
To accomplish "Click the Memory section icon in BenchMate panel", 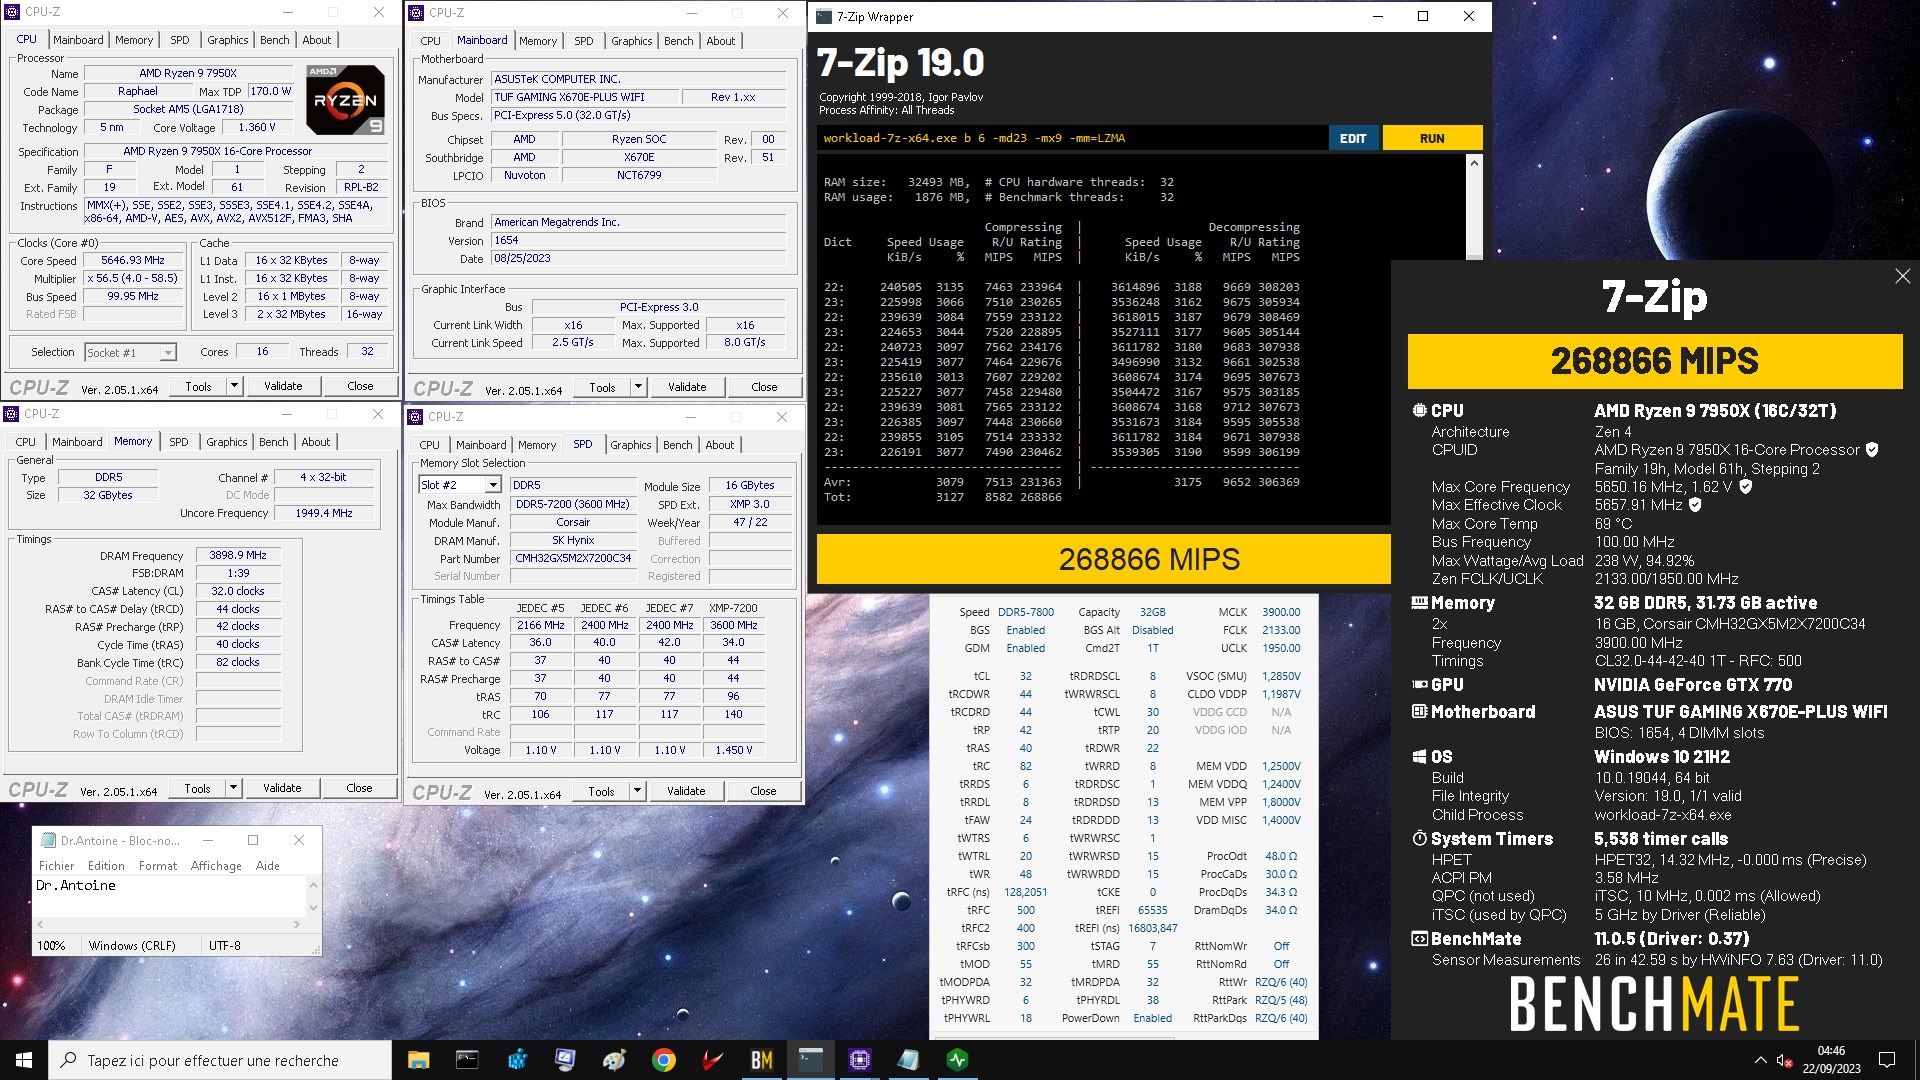I will click(1419, 603).
